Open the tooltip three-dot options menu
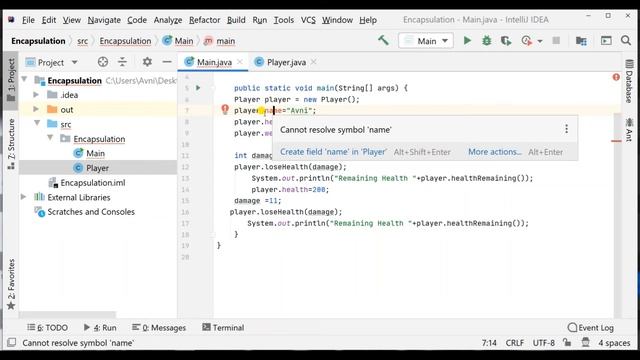The image size is (640, 360). click(x=567, y=129)
